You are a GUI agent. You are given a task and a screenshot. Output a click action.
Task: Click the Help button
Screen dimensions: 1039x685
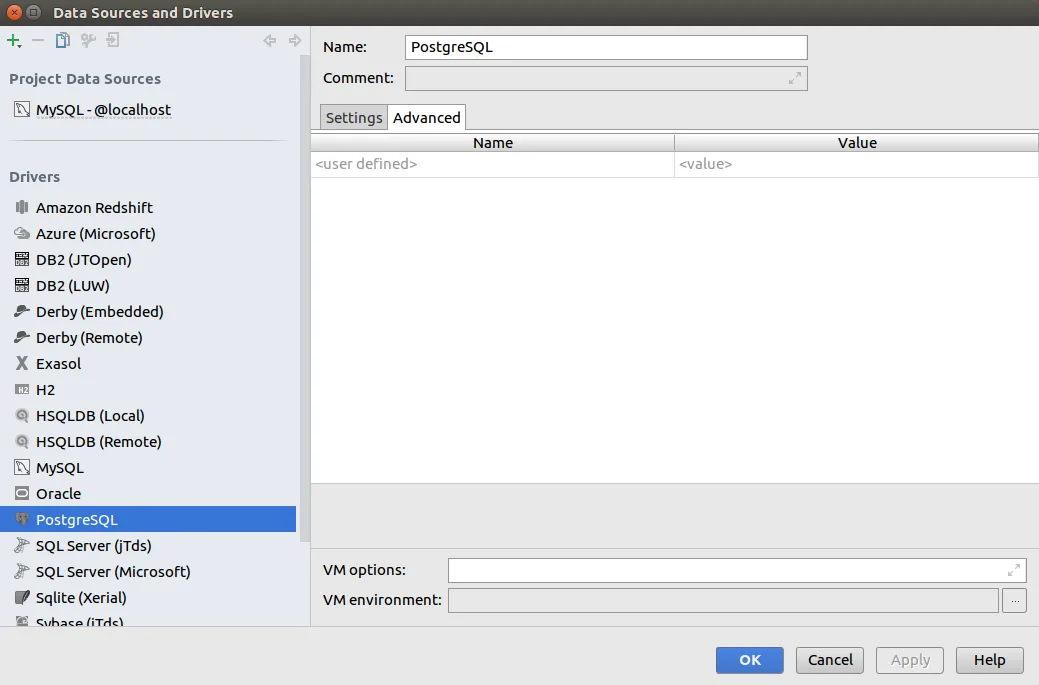point(989,660)
